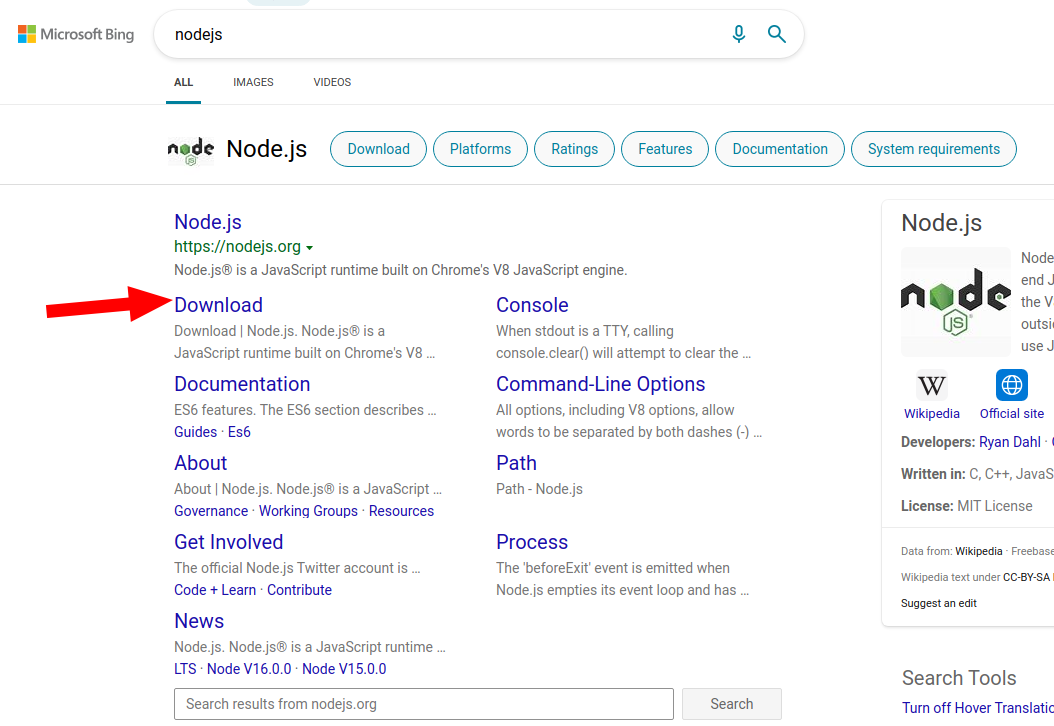
Task: Open the Process sublink
Action: (532, 542)
